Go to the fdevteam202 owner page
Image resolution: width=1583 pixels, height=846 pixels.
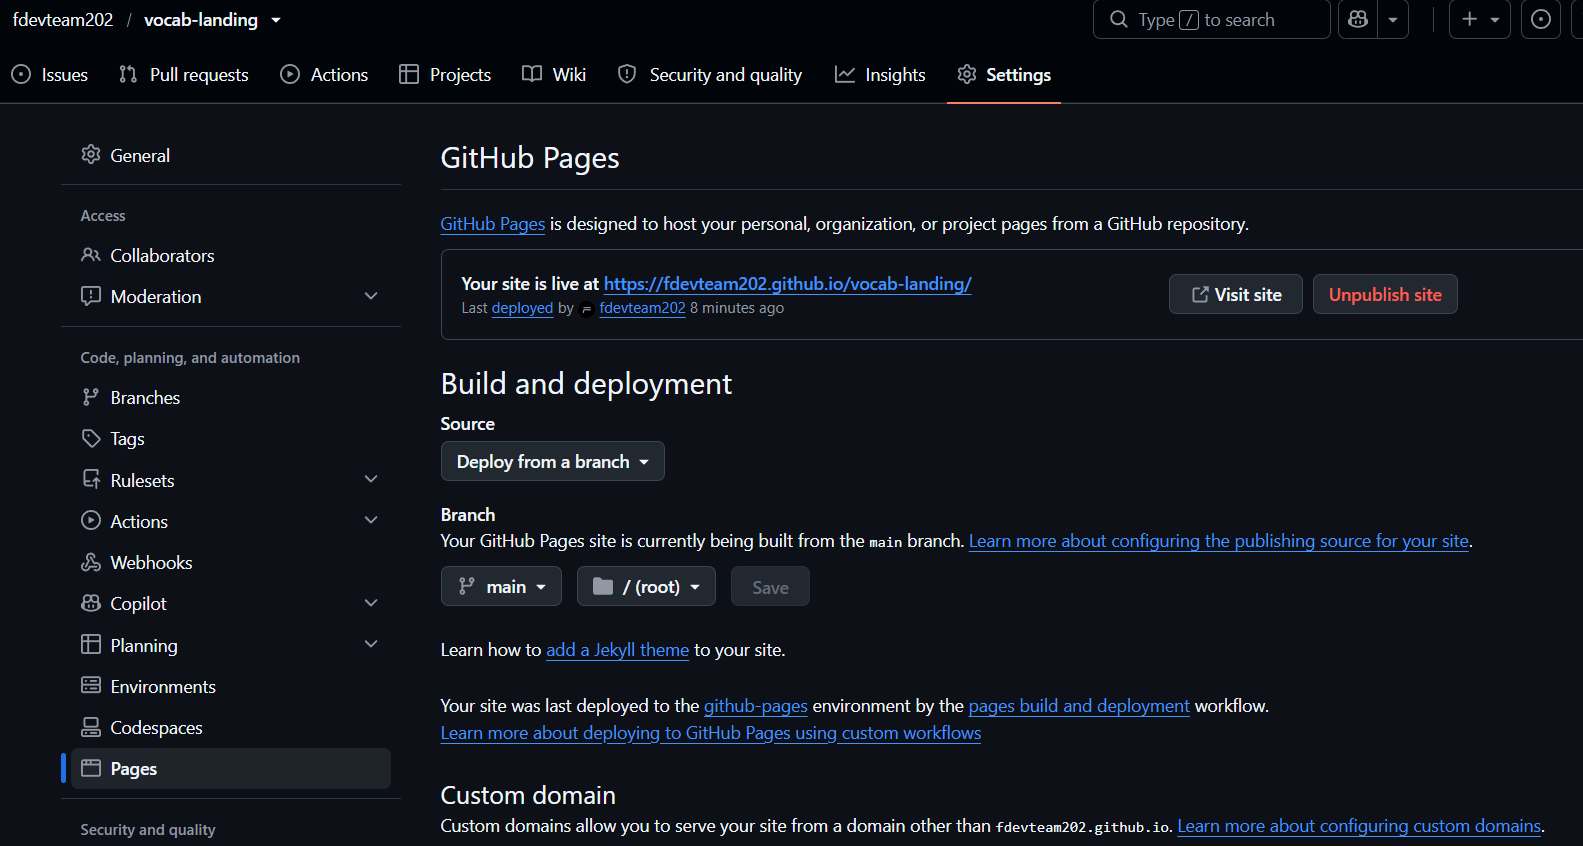(x=63, y=20)
